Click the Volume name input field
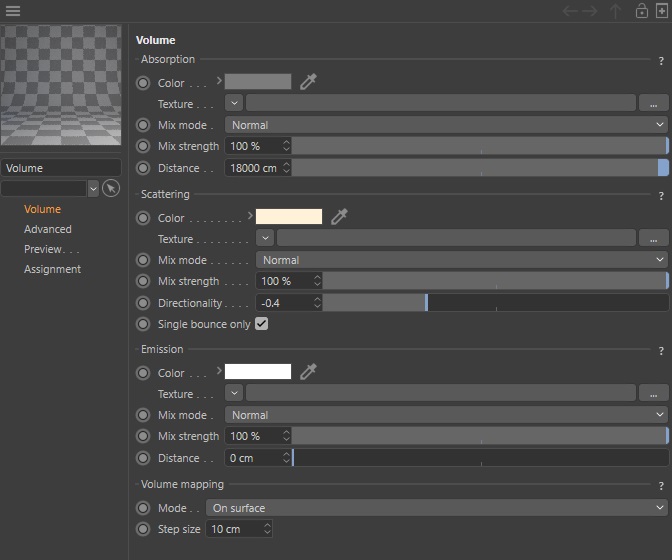 click(61, 168)
